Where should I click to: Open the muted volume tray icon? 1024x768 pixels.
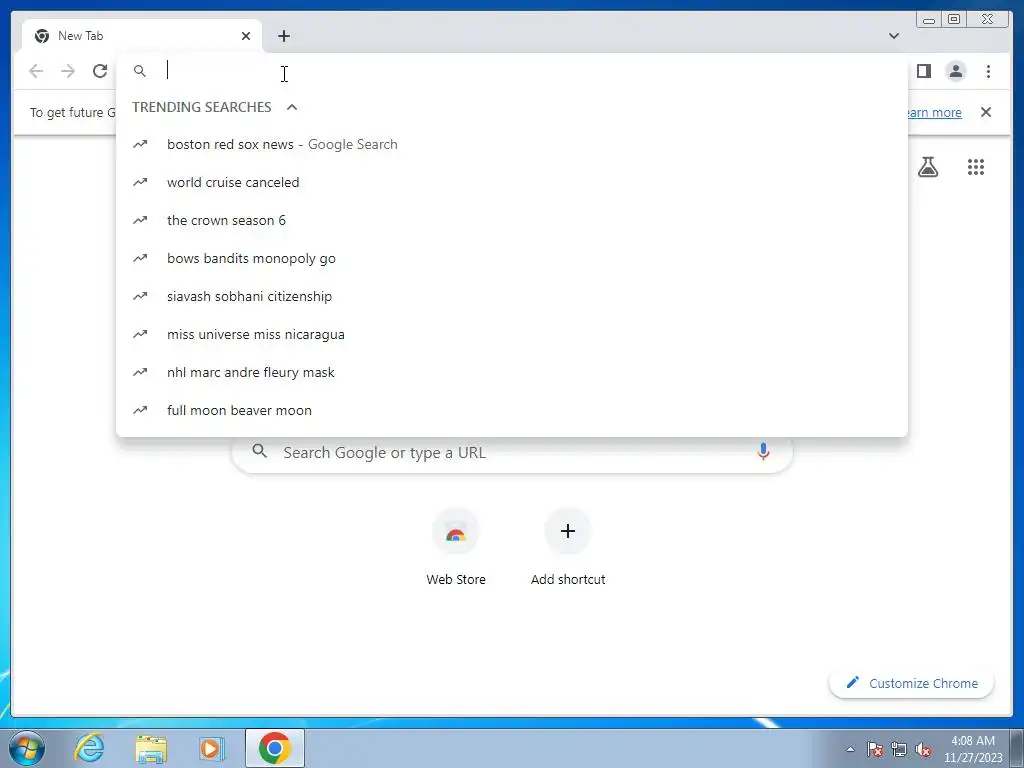pos(923,749)
